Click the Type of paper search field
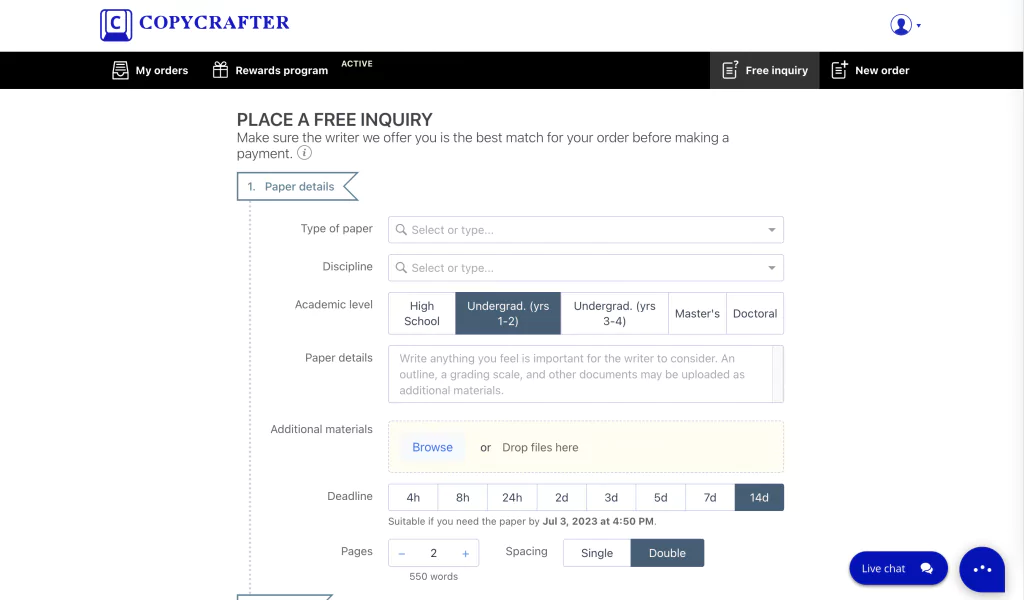This screenshot has width=1024, height=600. coord(586,230)
